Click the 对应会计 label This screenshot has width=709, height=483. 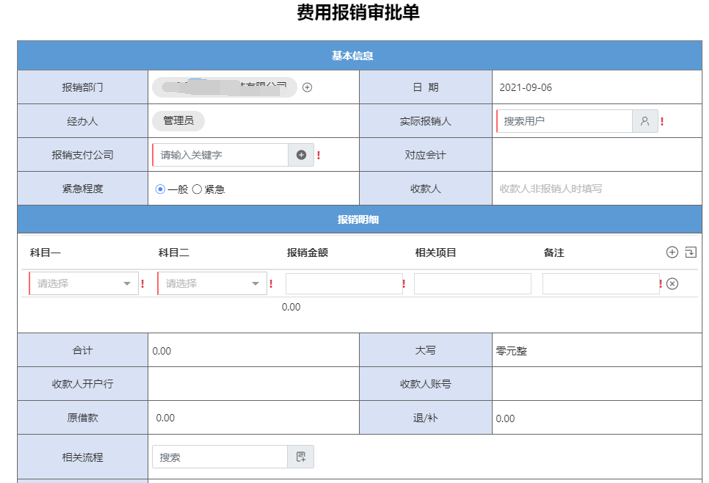pos(425,155)
